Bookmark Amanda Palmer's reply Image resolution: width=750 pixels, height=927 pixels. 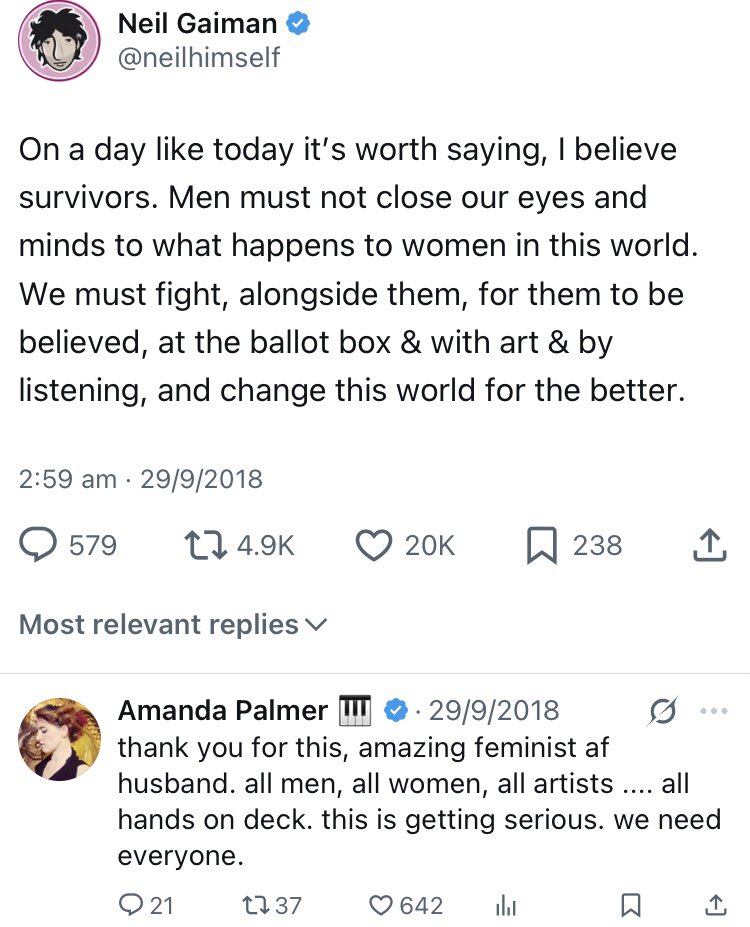tap(631, 905)
